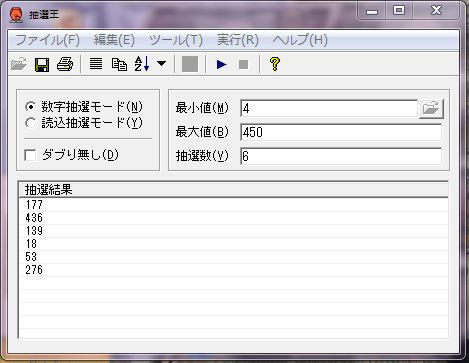Close the 抽選王 window
The height and width of the screenshot is (363, 469).
click(x=437, y=11)
